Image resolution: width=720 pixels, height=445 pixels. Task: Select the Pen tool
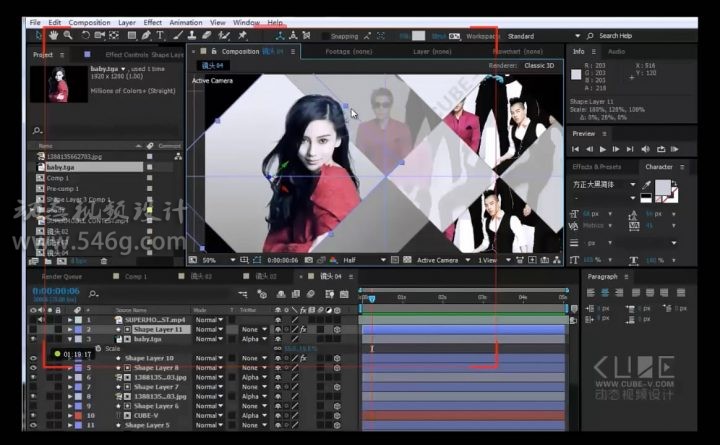[147, 35]
